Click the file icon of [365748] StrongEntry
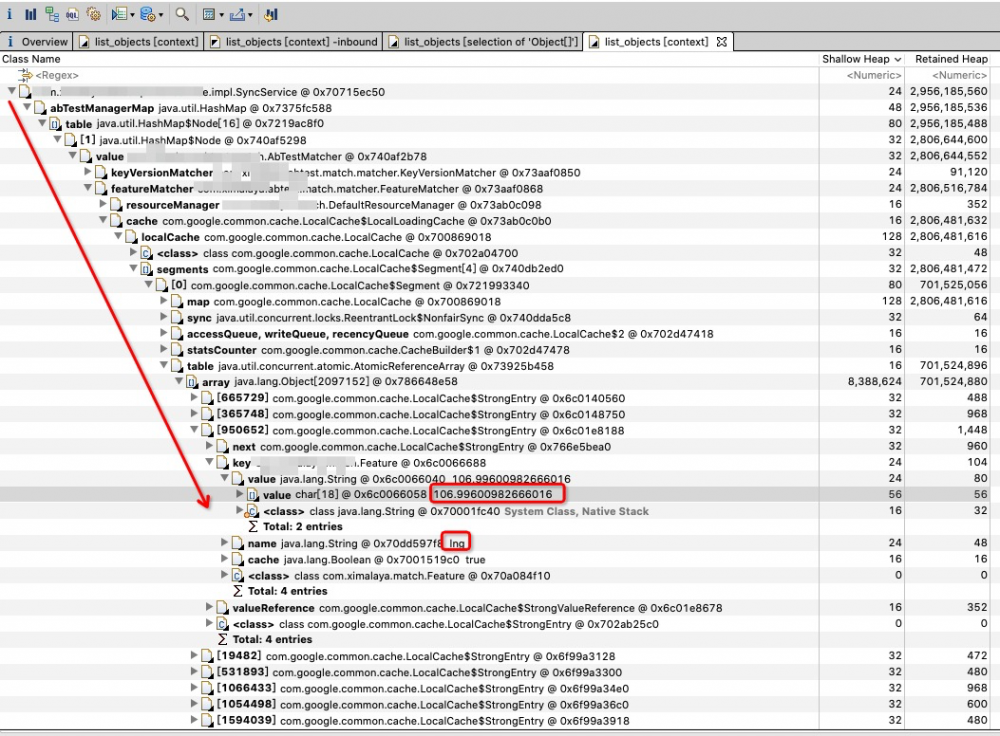Viewport: 1000px width, 736px height. point(207,414)
